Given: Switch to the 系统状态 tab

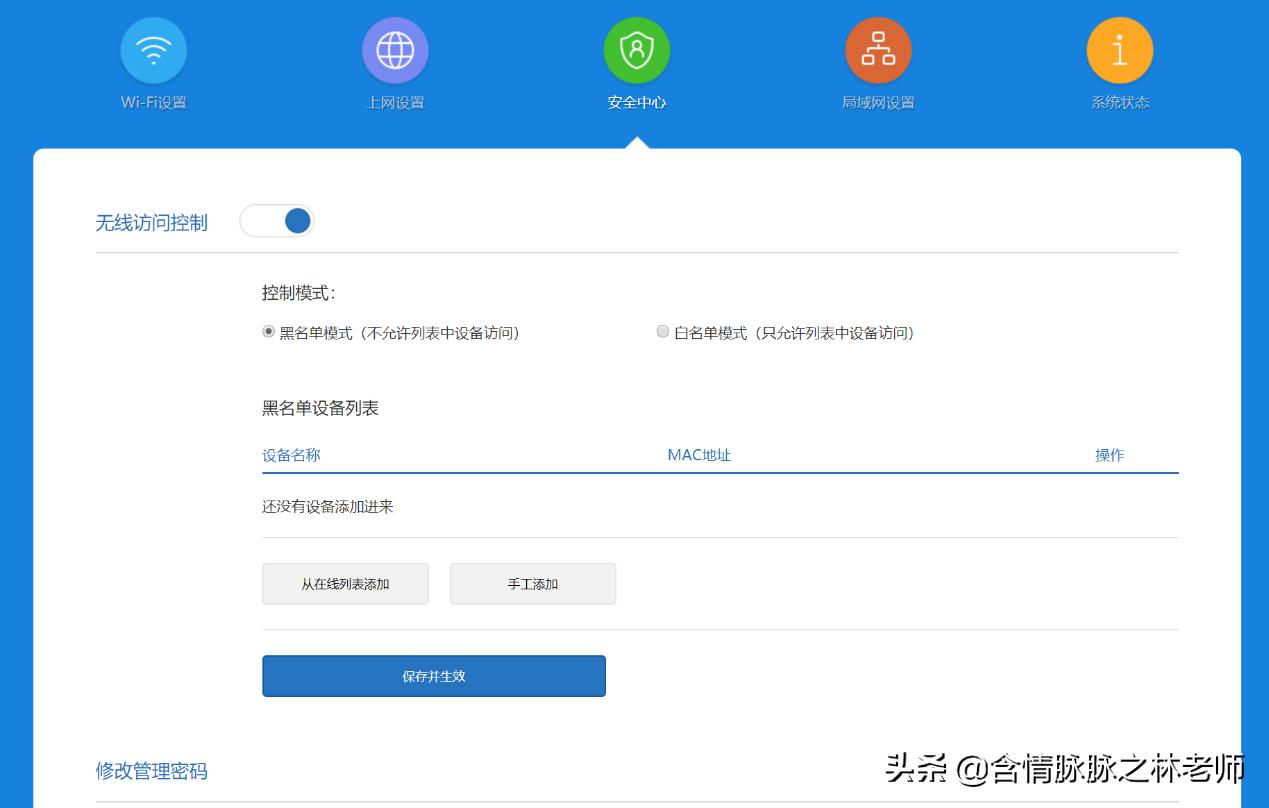Looking at the screenshot, I should point(1119,62).
